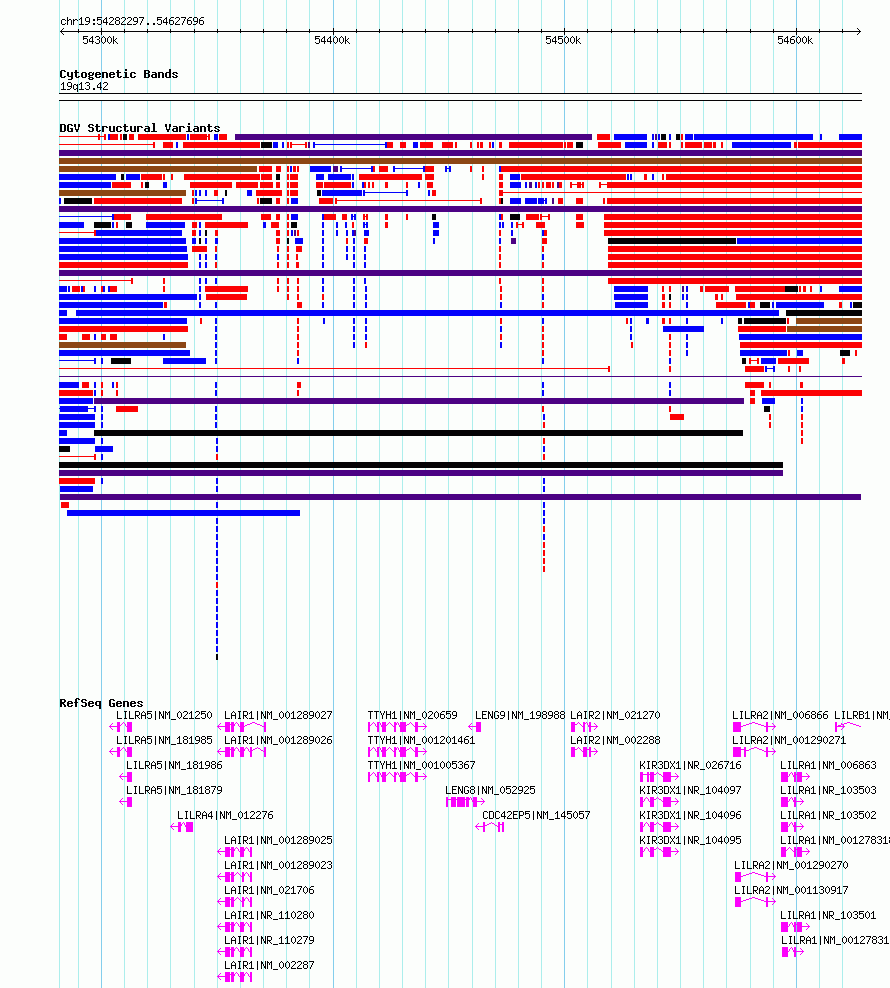The width and height of the screenshot is (890, 988).
Task: Open the CDC42EP5|NM_145057 label
Action: pyautogui.click(x=536, y=815)
